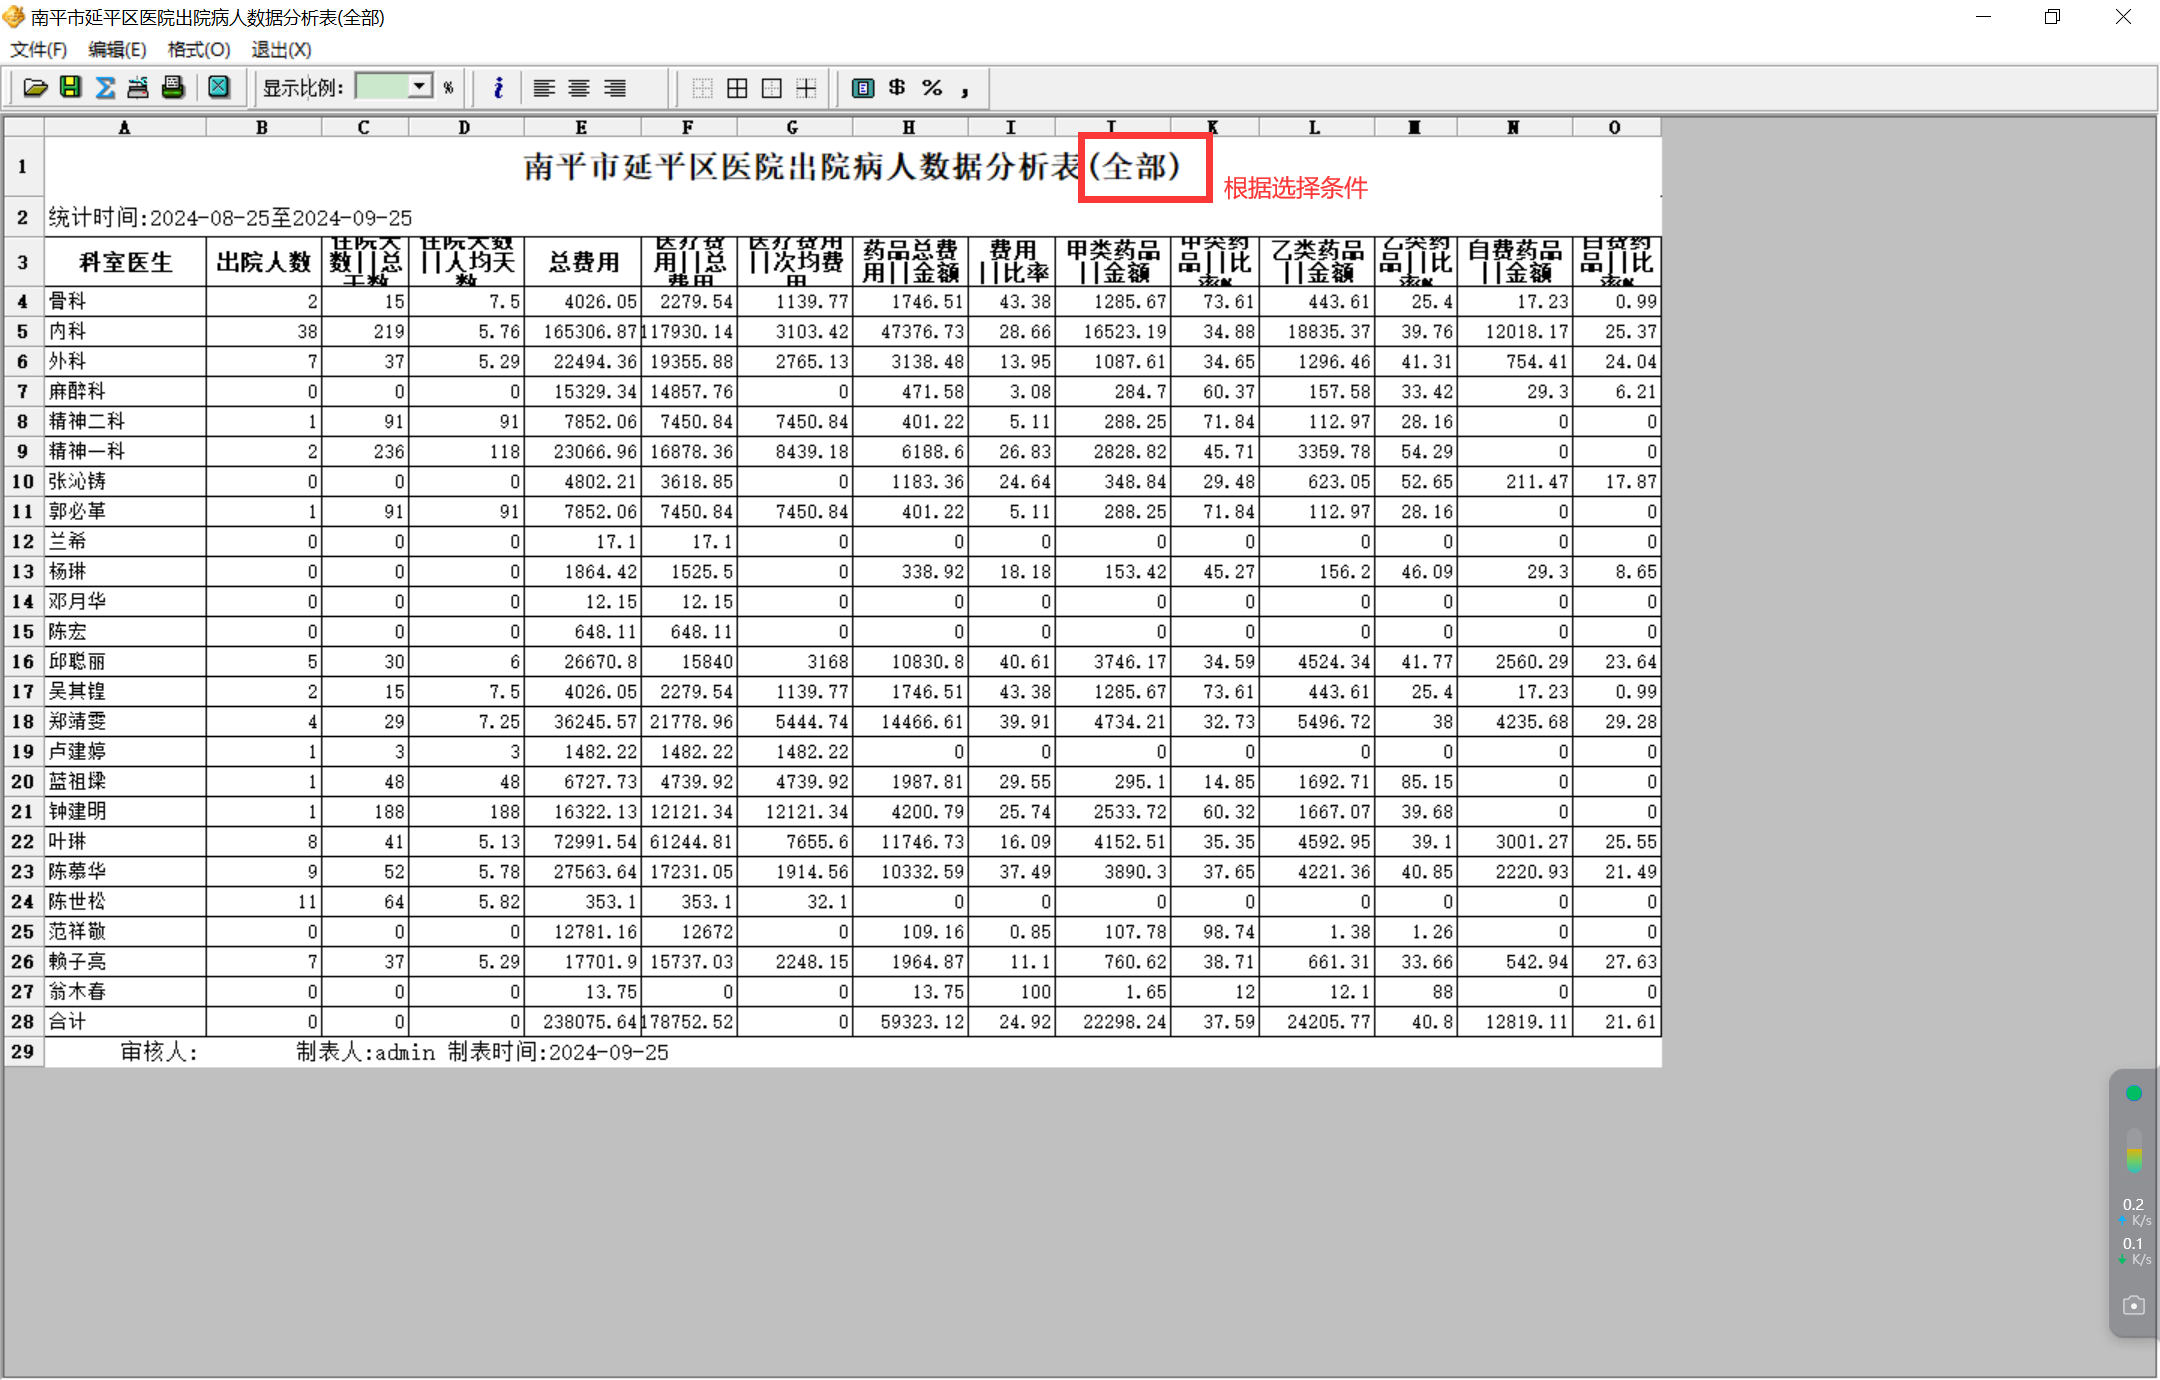
Task: Apply currency dollar format
Action: tap(897, 88)
